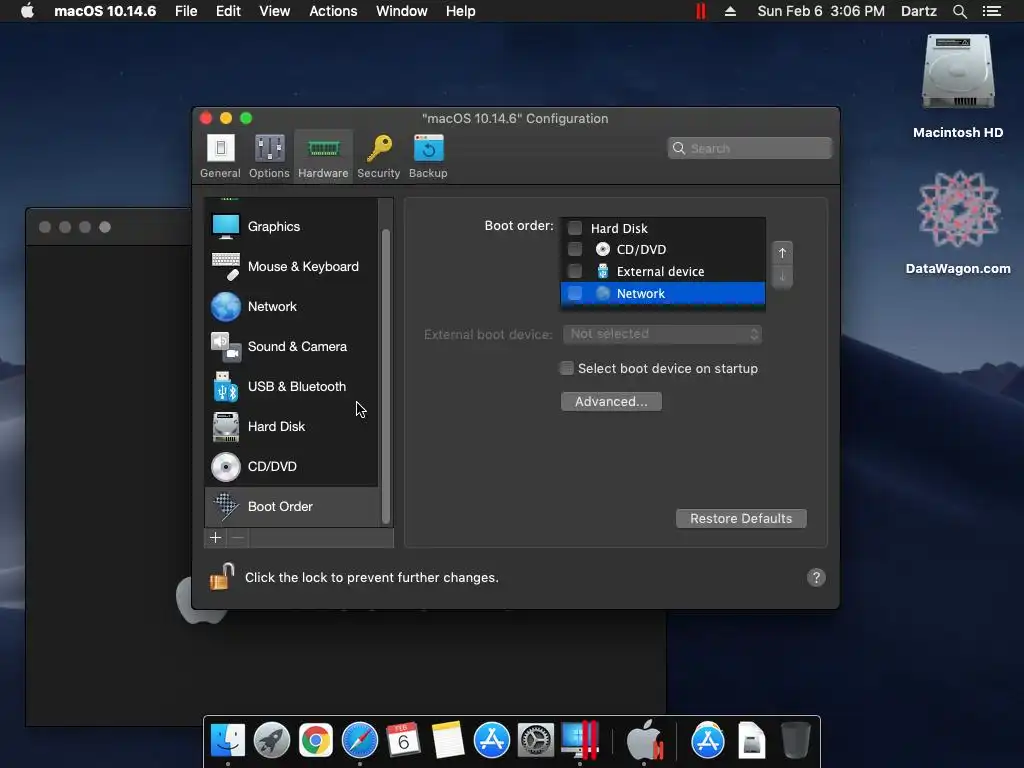The image size is (1024, 768).
Task: Open the Edit menu
Action: 228,11
